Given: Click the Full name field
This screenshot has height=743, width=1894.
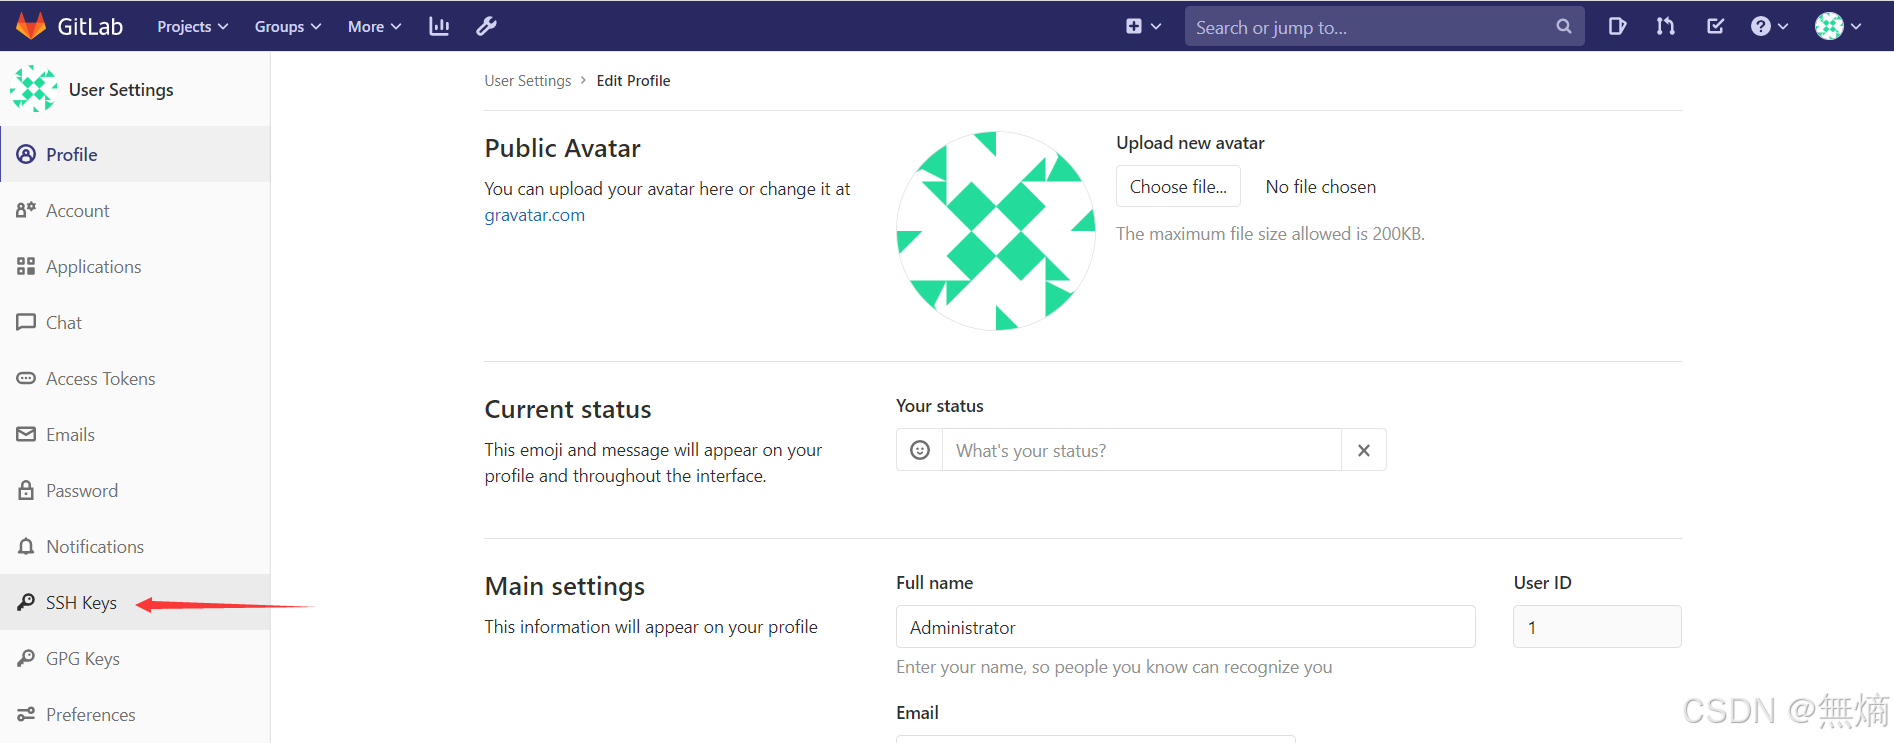Looking at the screenshot, I should click(x=1186, y=627).
